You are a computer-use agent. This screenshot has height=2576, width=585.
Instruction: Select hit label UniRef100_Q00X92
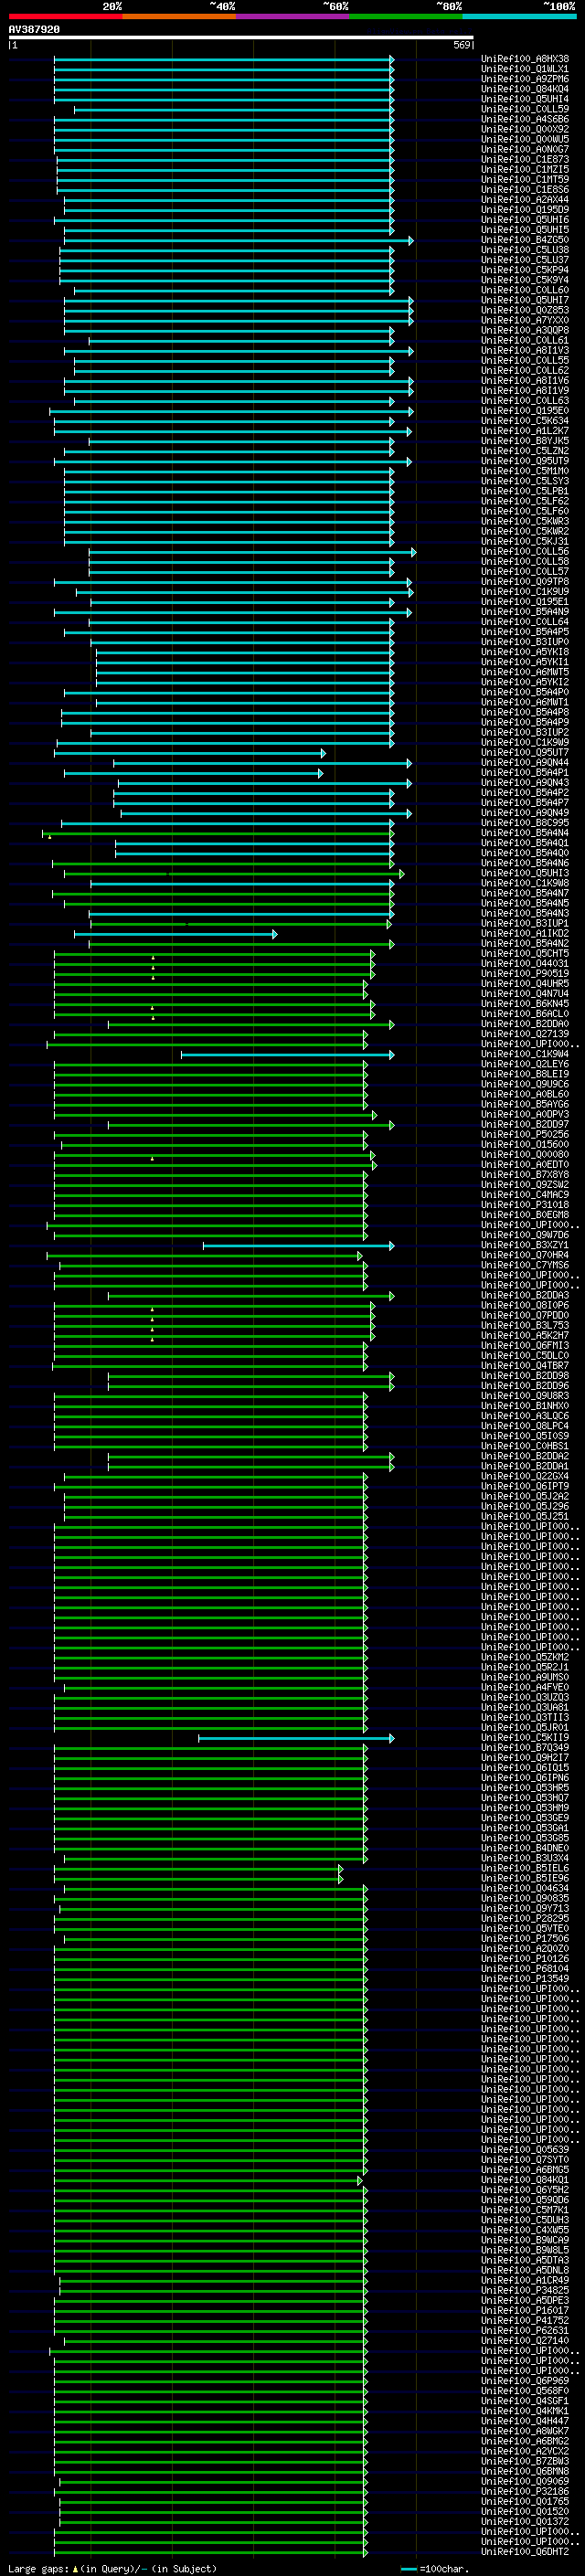tap(525, 129)
